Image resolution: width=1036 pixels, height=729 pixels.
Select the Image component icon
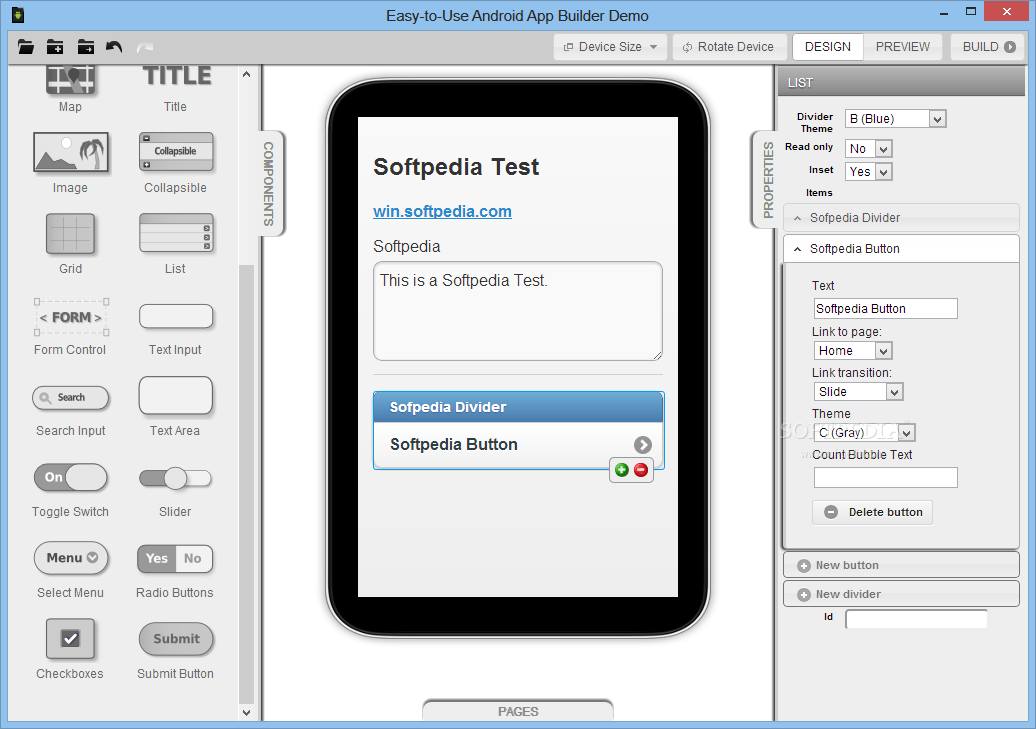pyautogui.click(x=70, y=152)
